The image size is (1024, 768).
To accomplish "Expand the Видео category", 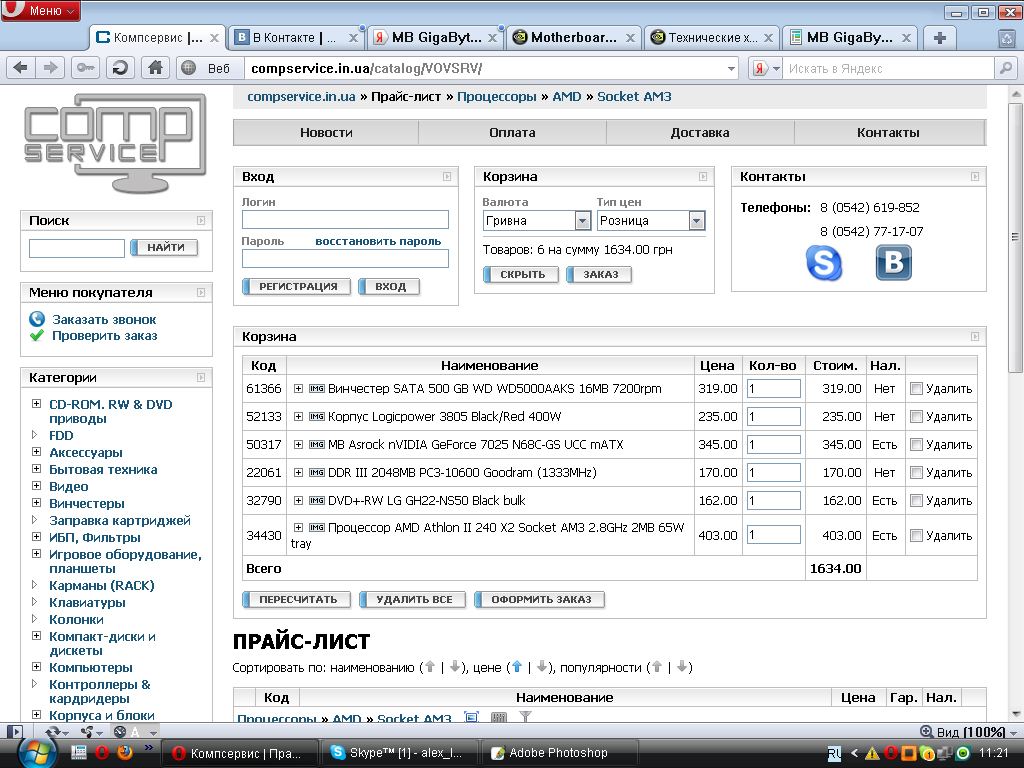I will point(37,485).
